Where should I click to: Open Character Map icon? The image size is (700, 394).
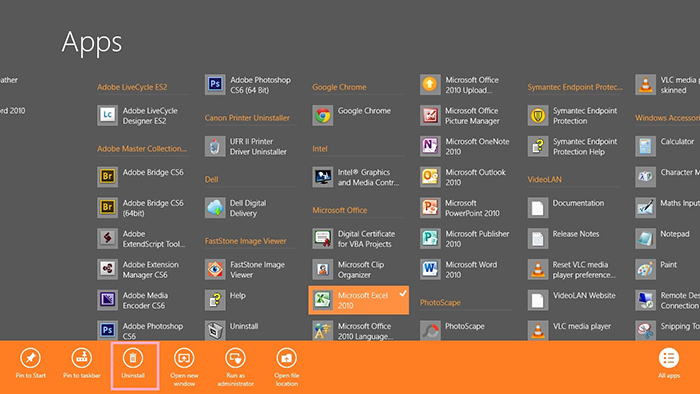(646, 177)
